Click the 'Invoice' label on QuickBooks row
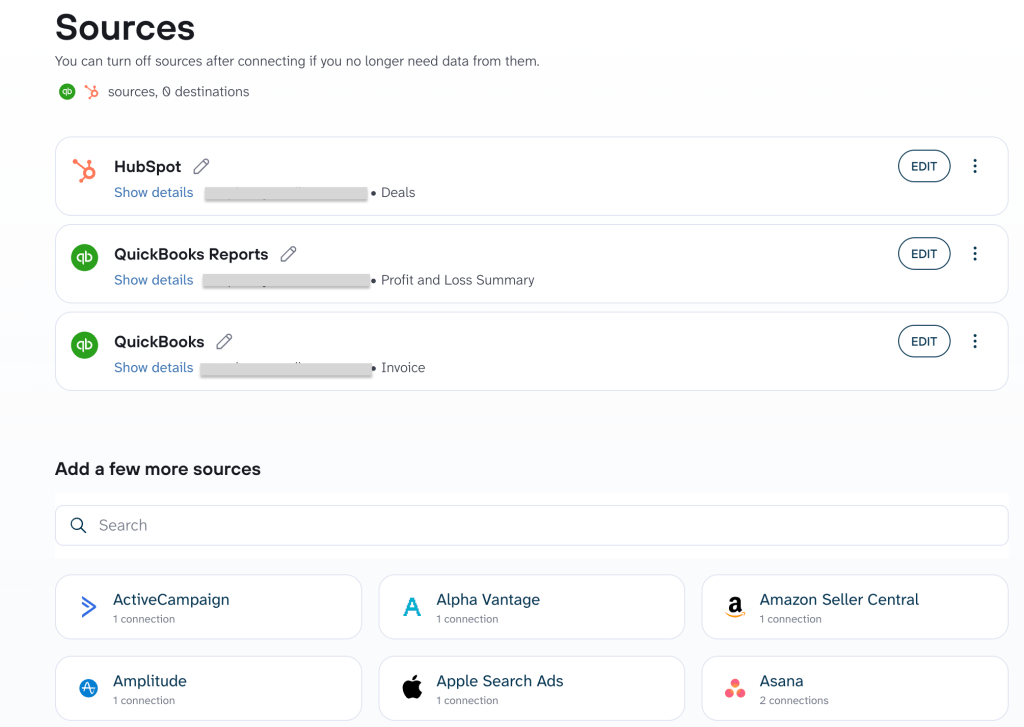This screenshot has width=1024, height=727. point(403,368)
